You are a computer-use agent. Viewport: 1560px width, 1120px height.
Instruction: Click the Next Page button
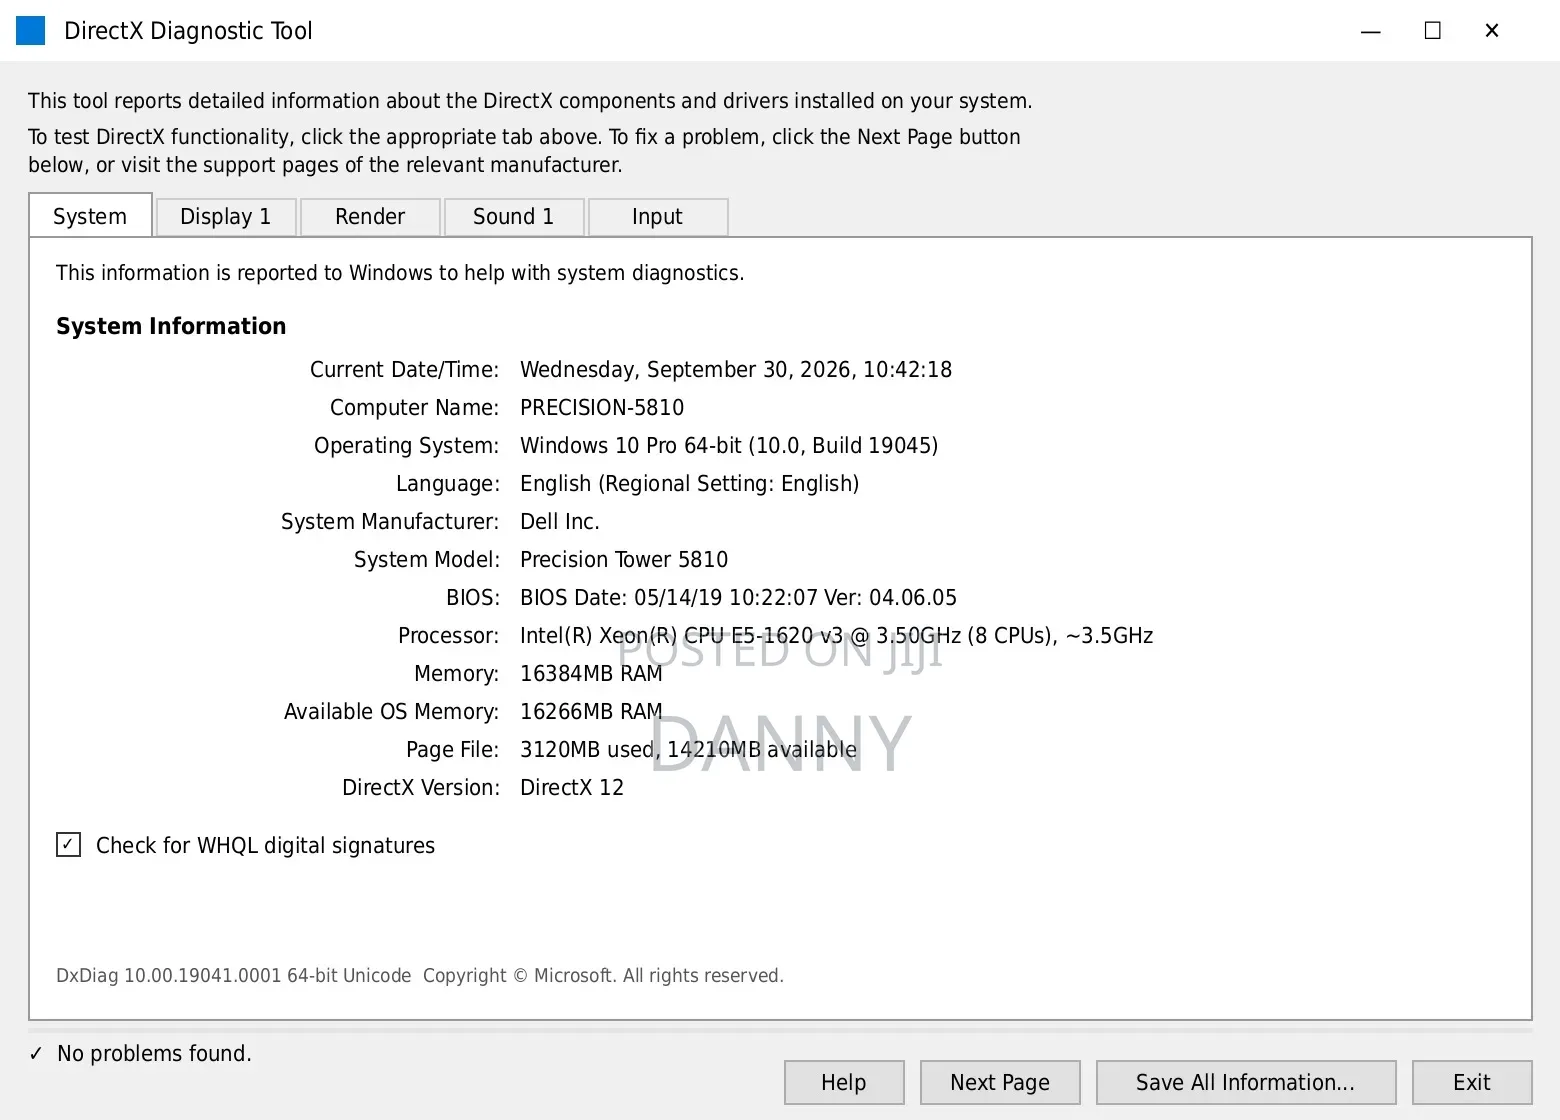coord(1000,1082)
